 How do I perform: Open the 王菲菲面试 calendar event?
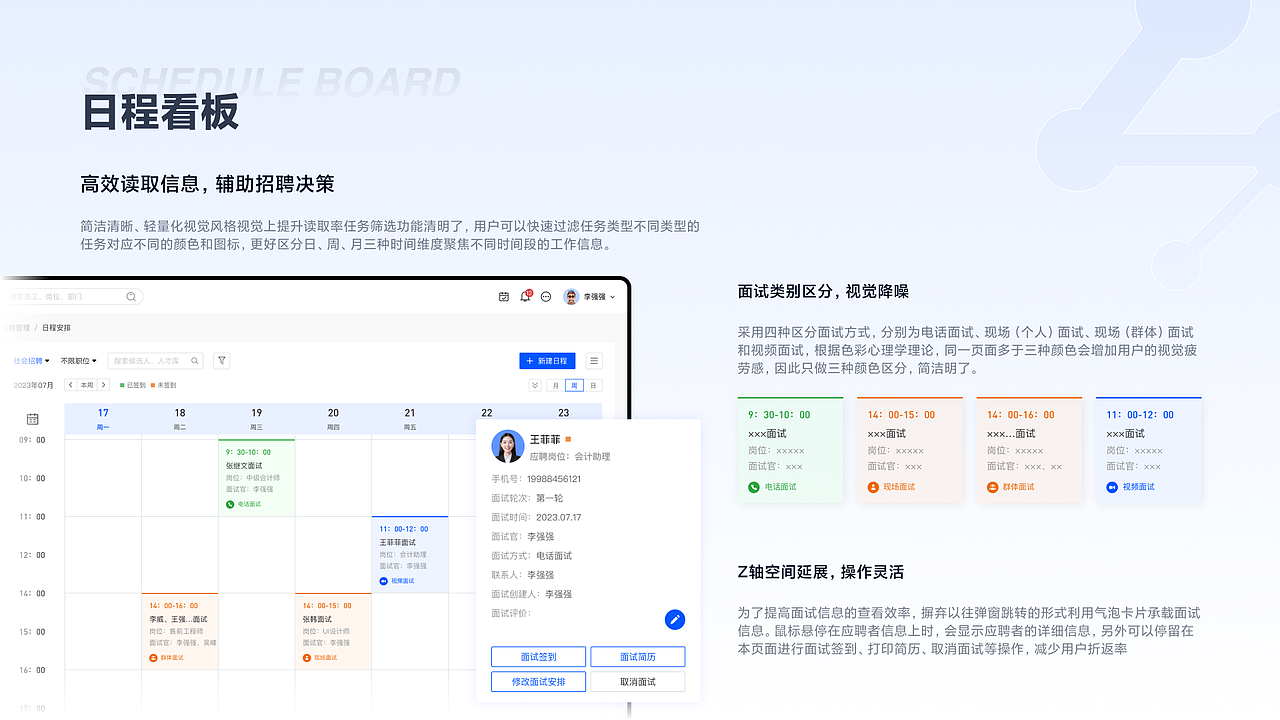click(x=410, y=554)
